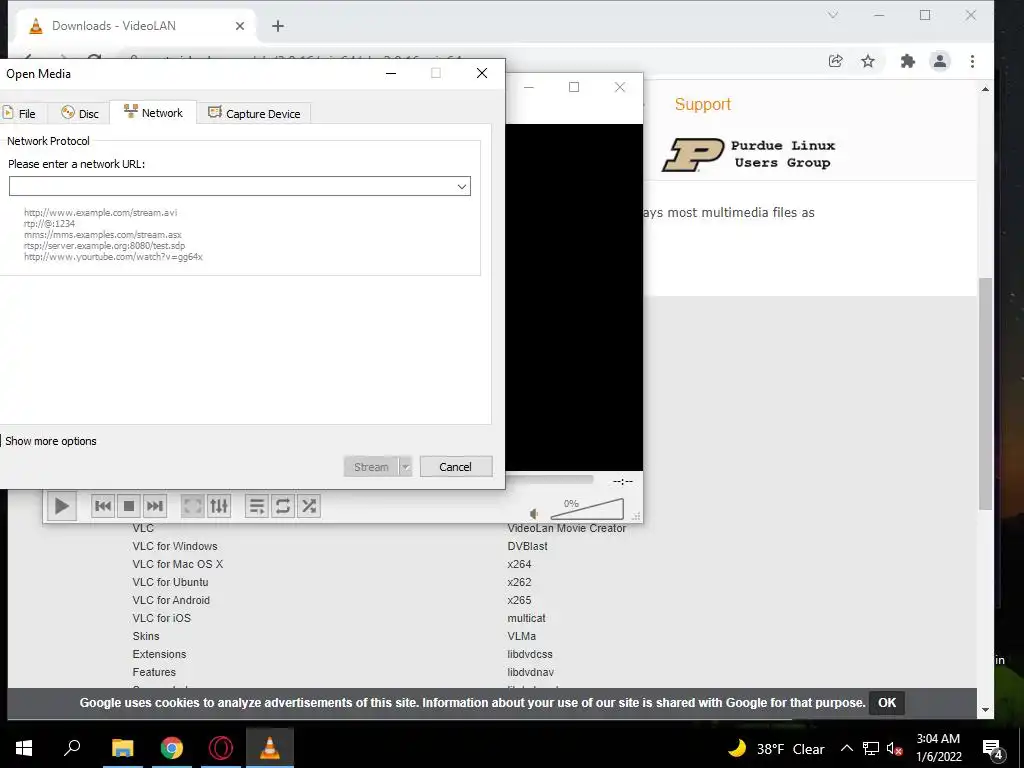Open VideoLan Movie Creator link
1024x768 pixels.
tap(567, 528)
